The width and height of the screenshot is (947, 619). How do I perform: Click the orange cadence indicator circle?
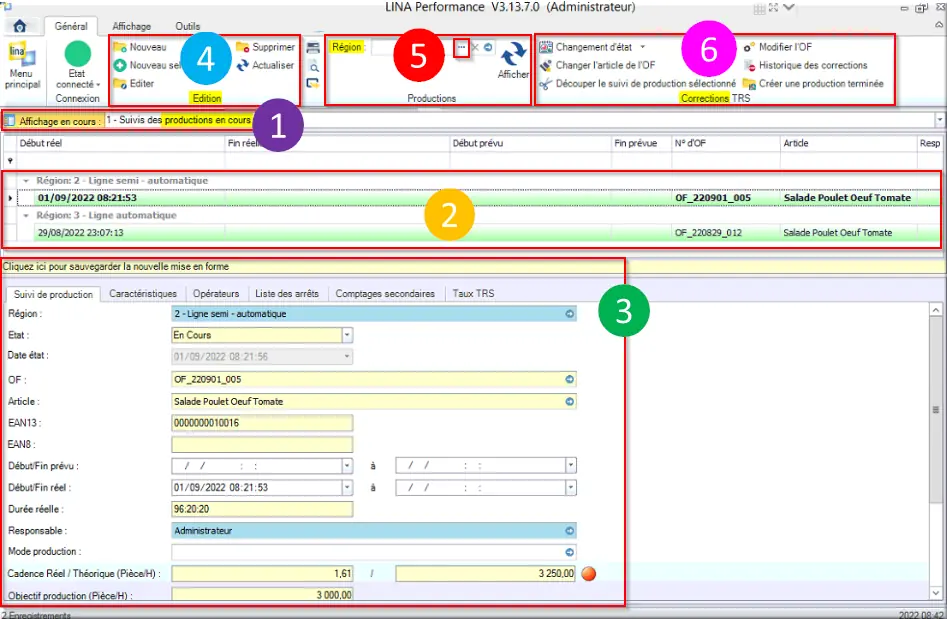pyautogui.click(x=588, y=574)
